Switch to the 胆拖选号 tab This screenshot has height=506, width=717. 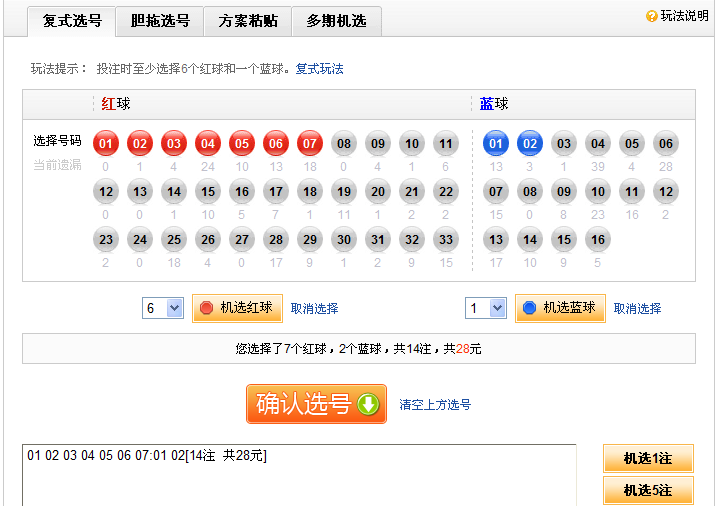point(160,21)
